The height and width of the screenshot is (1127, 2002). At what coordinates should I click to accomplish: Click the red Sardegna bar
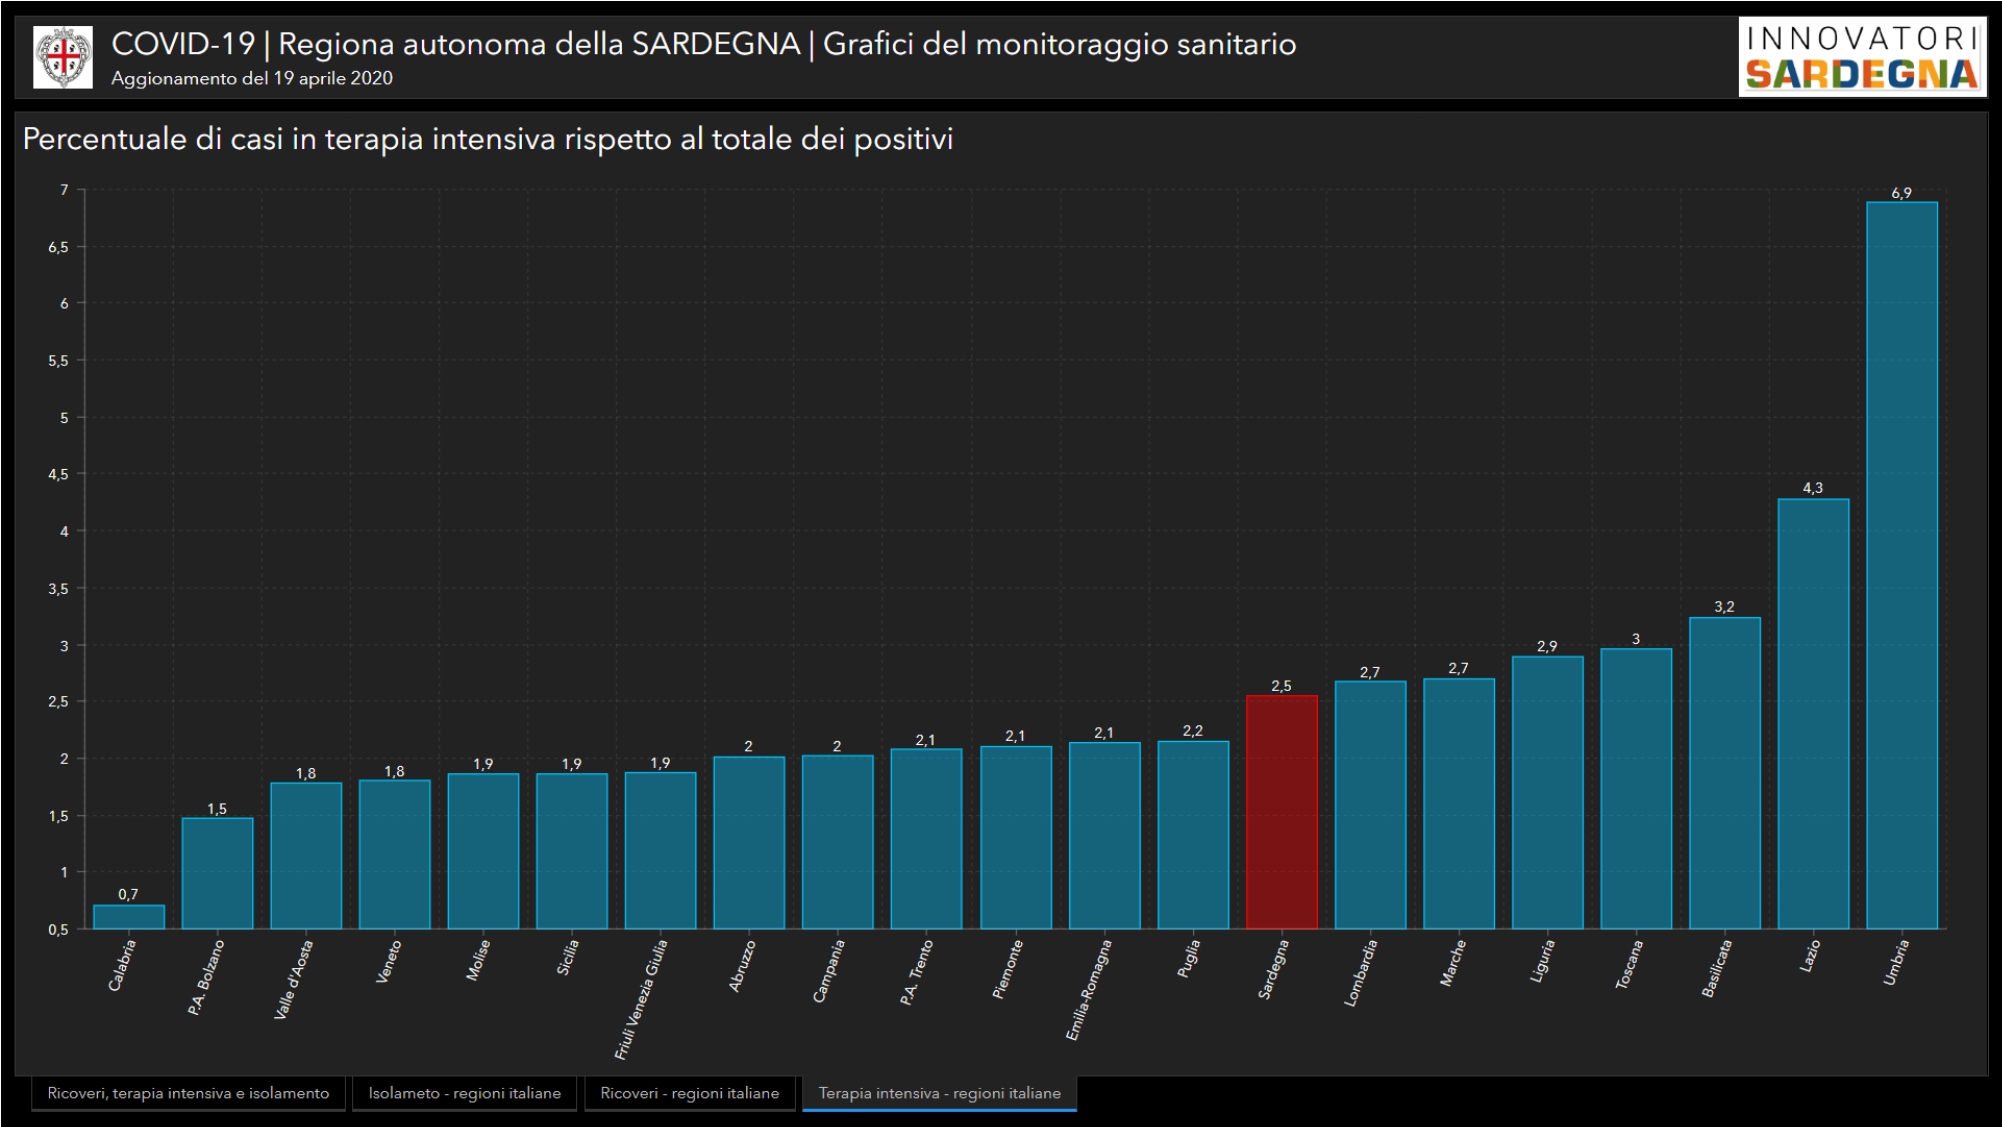point(1281,812)
